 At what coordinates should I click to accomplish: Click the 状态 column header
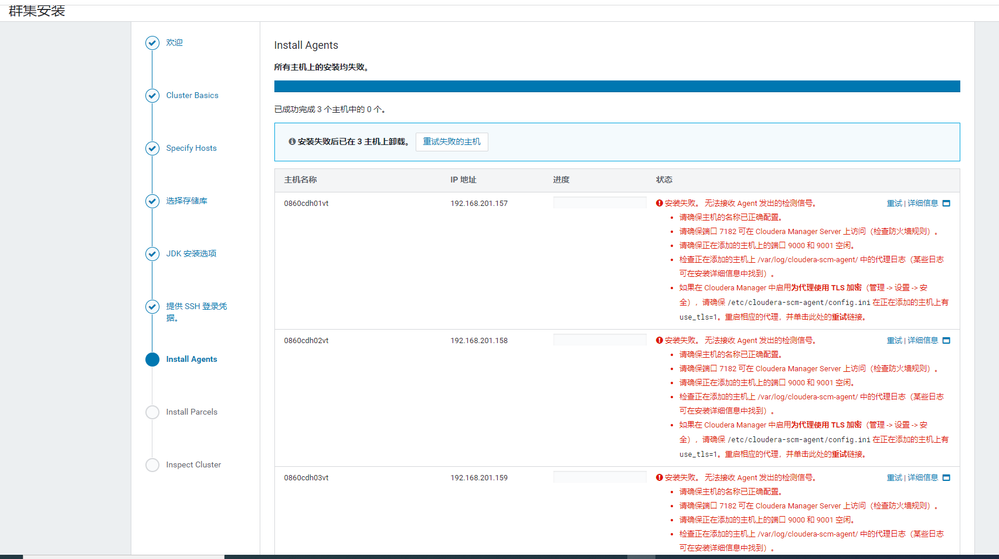click(664, 180)
